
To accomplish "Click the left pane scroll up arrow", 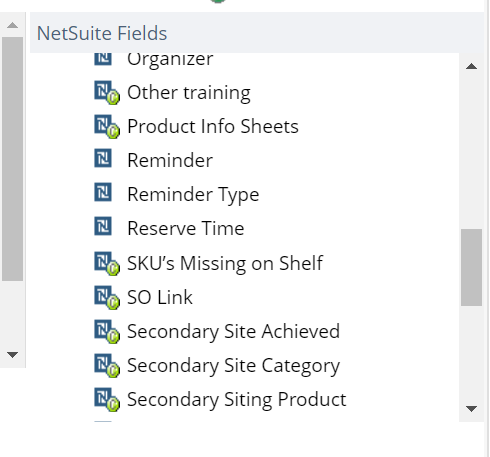I will (x=12, y=25).
